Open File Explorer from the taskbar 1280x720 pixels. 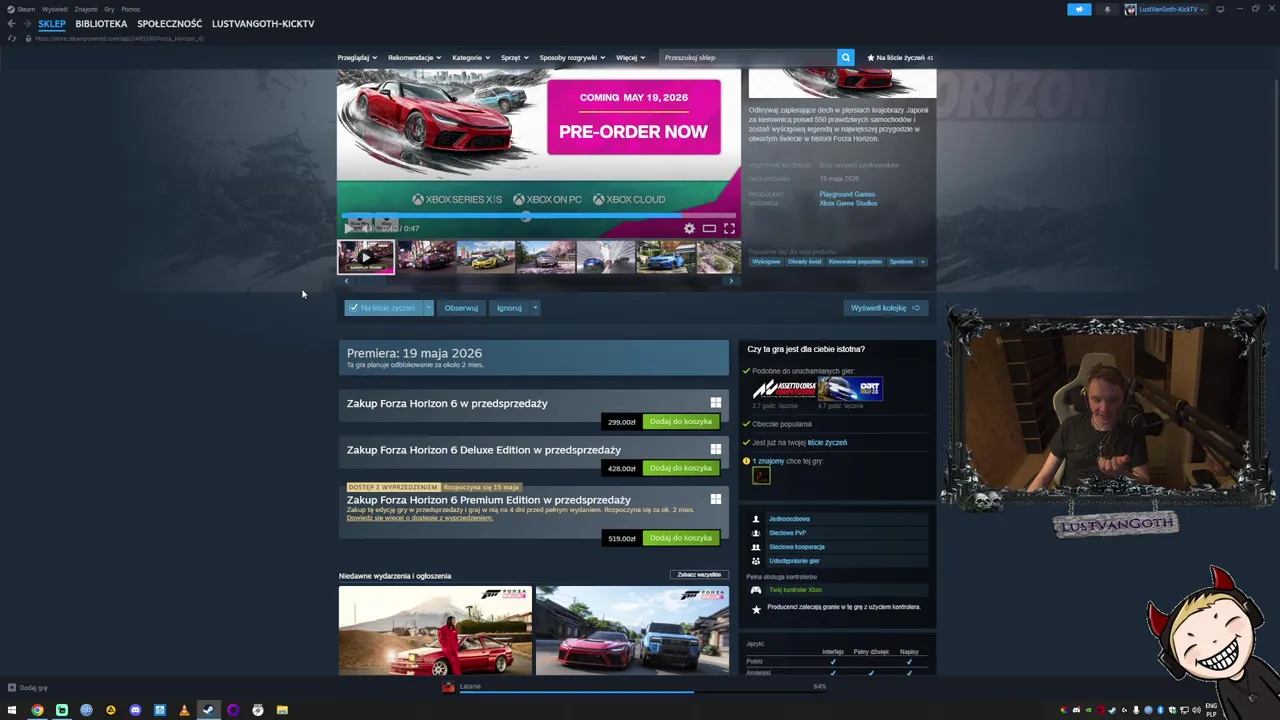[x=282, y=710]
